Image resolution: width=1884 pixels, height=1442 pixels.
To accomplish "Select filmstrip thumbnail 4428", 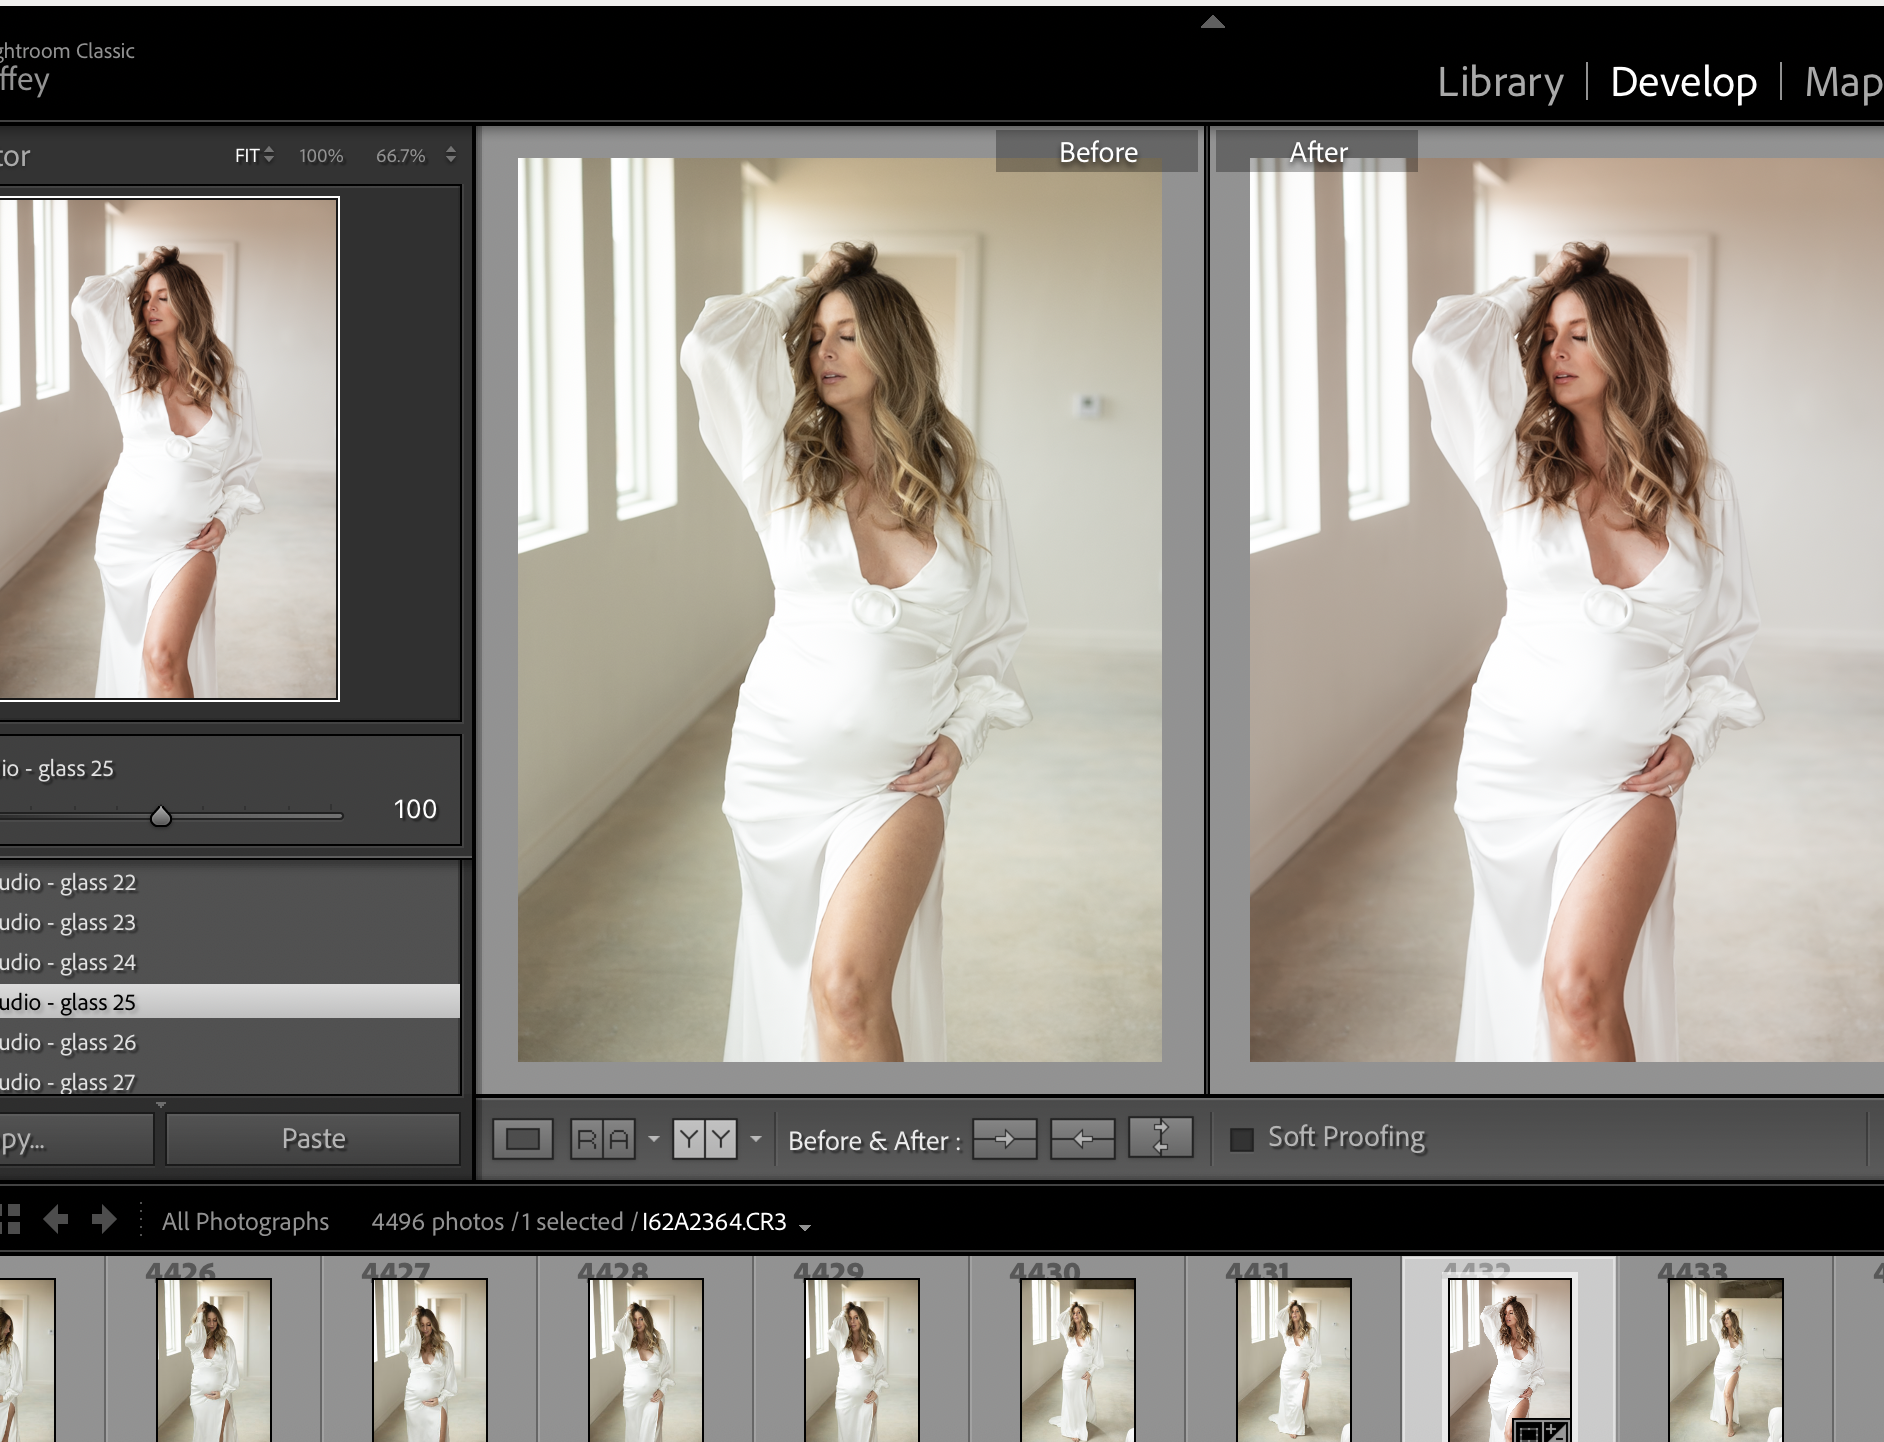I will point(646,1360).
